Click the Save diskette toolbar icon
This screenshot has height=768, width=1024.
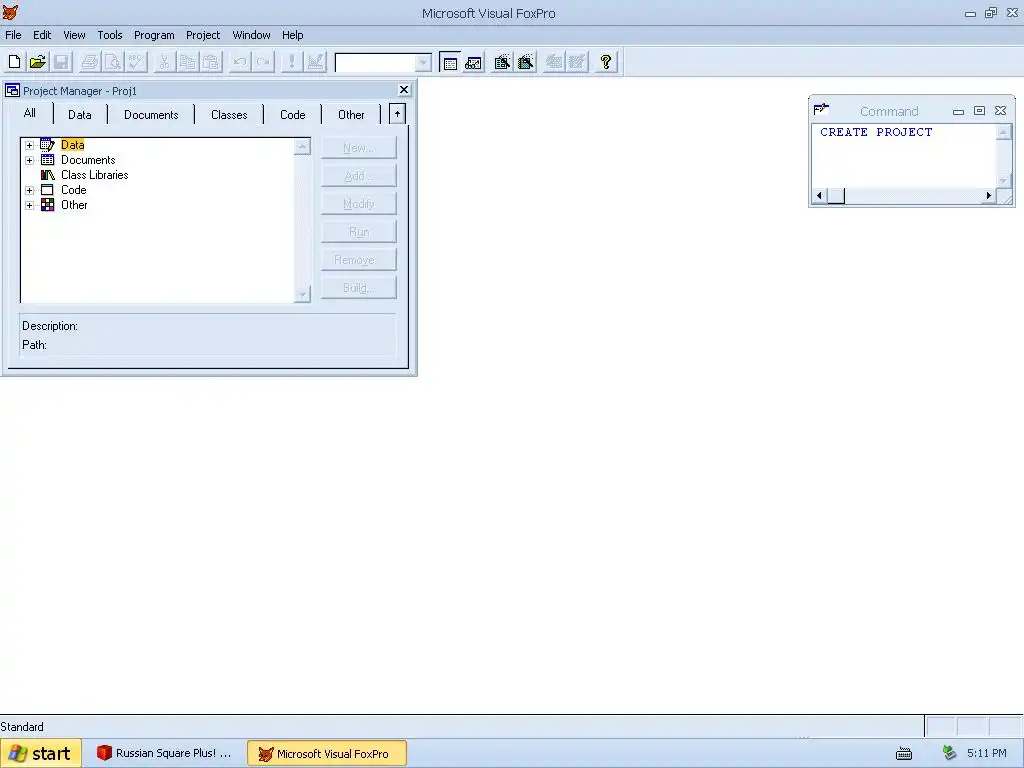click(61, 62)
